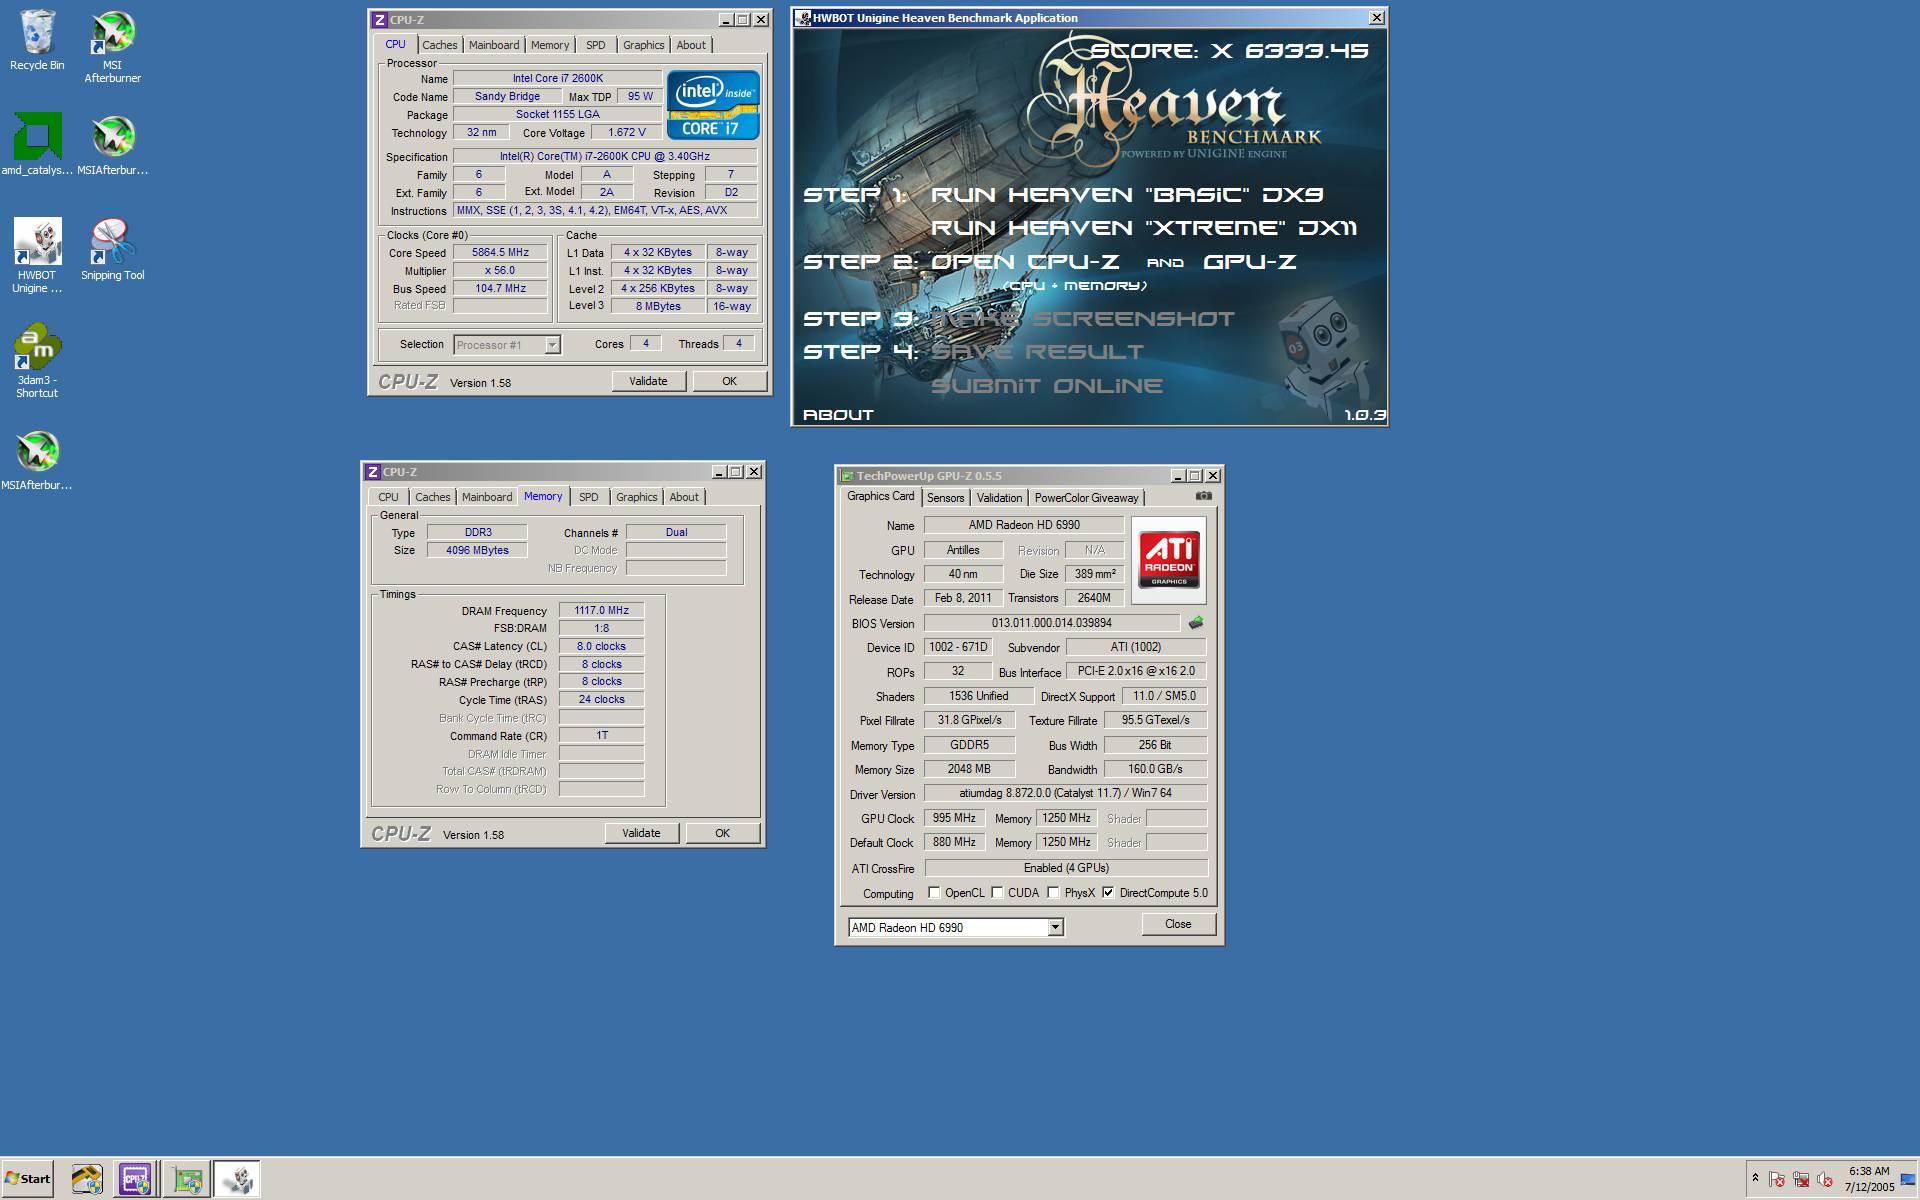Click the ATI Radeon logo in GPU-Z
1920x1200 pixels.
1168,560
